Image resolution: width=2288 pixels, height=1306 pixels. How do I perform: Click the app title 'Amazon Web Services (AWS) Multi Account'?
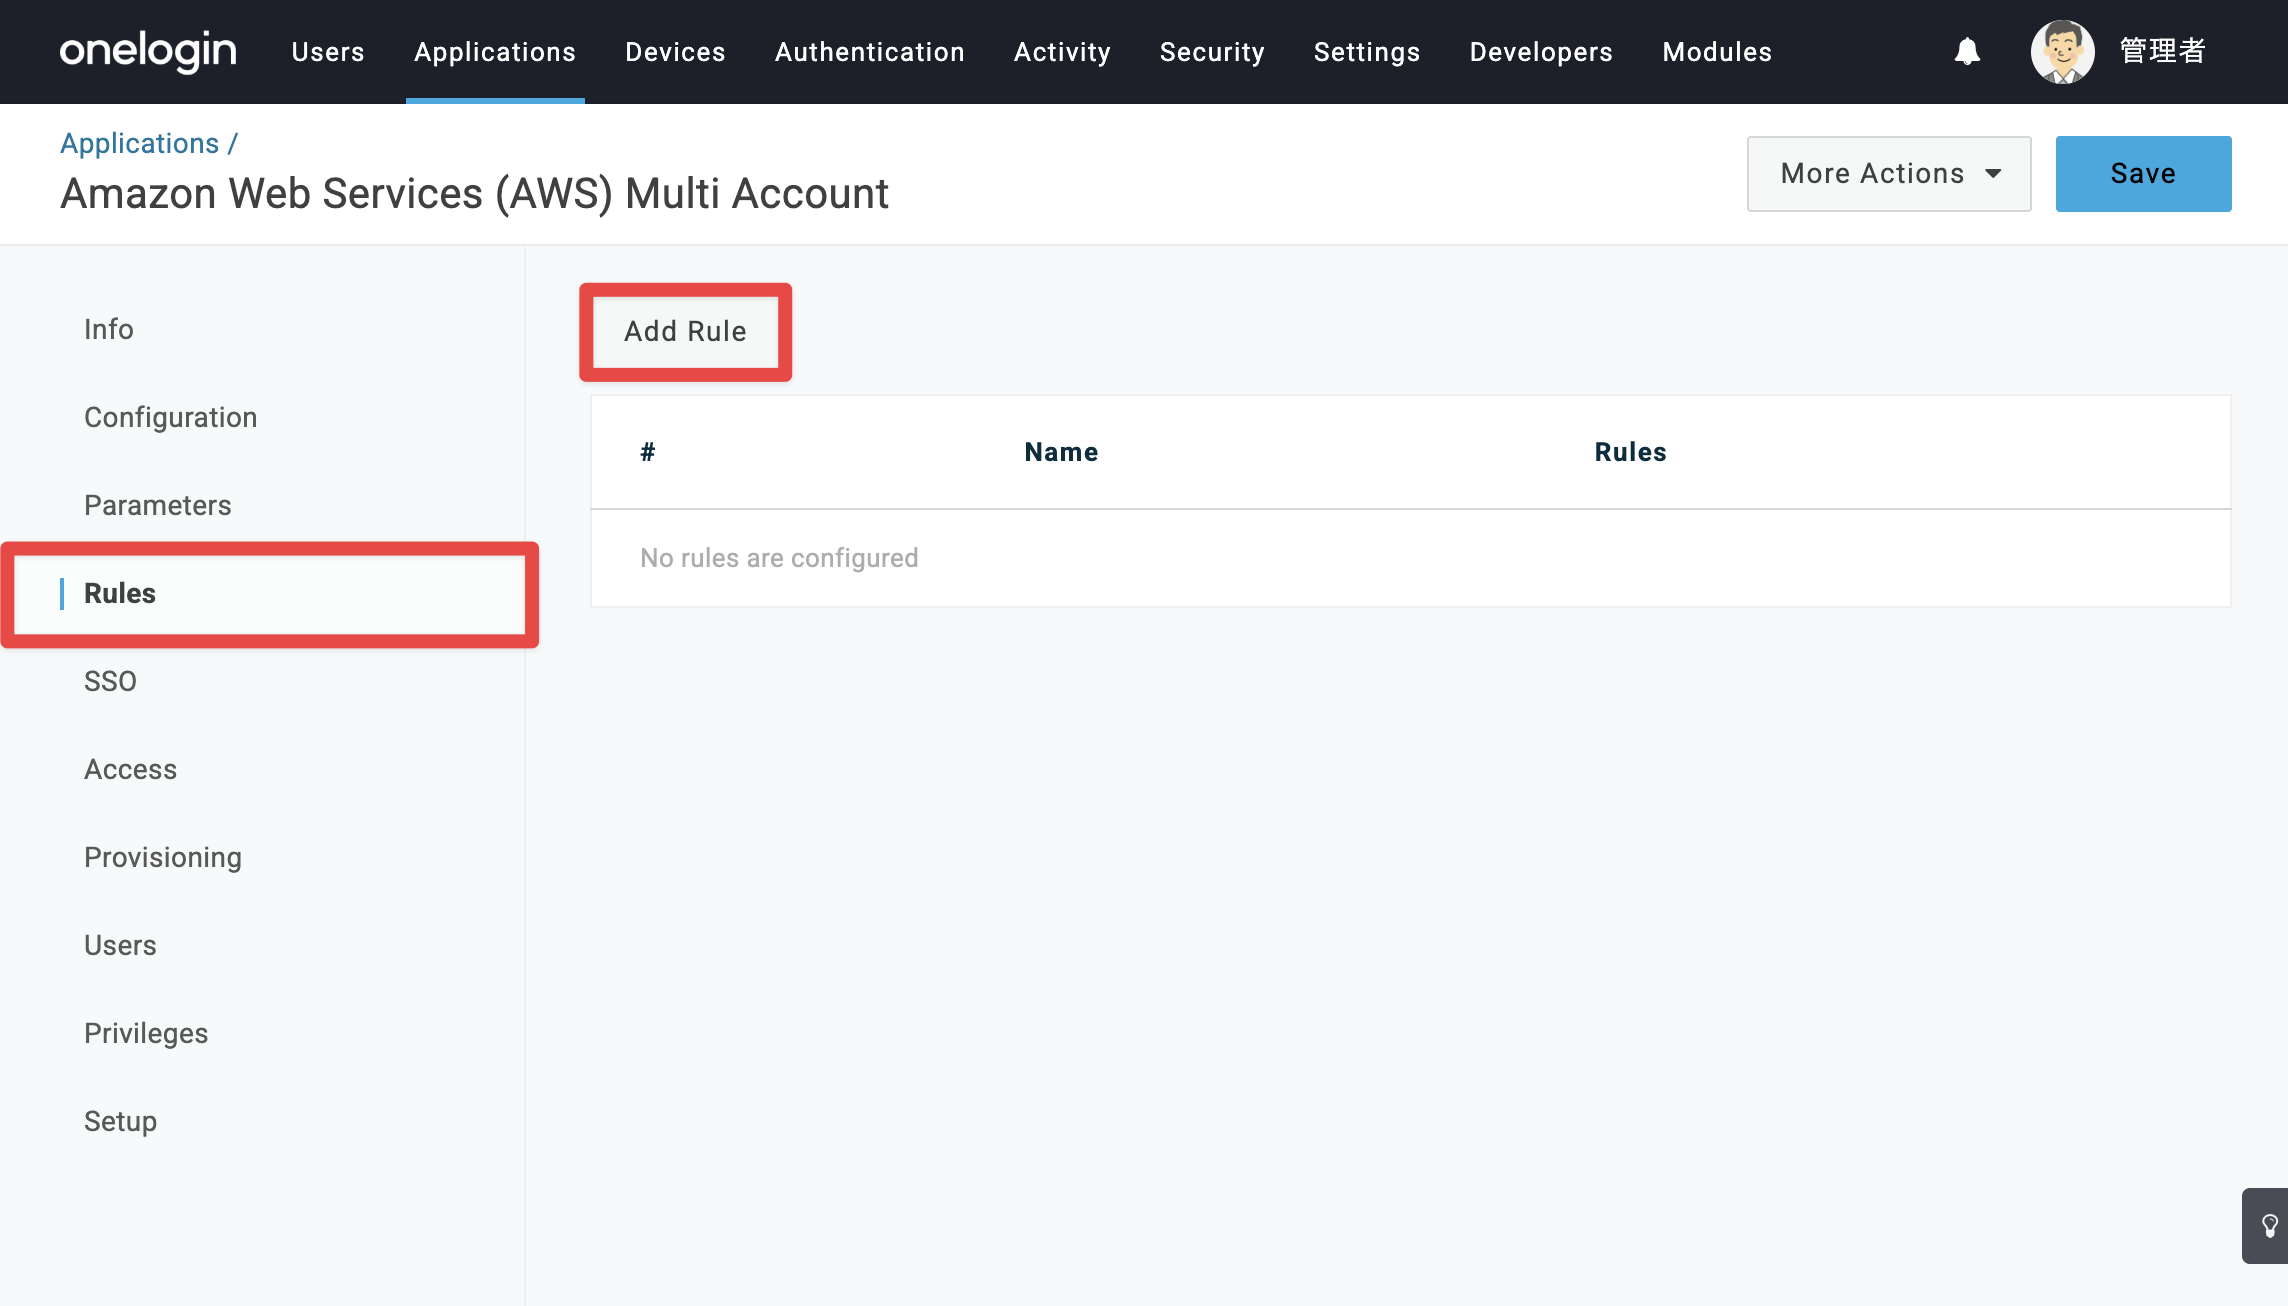pos(474,195)
